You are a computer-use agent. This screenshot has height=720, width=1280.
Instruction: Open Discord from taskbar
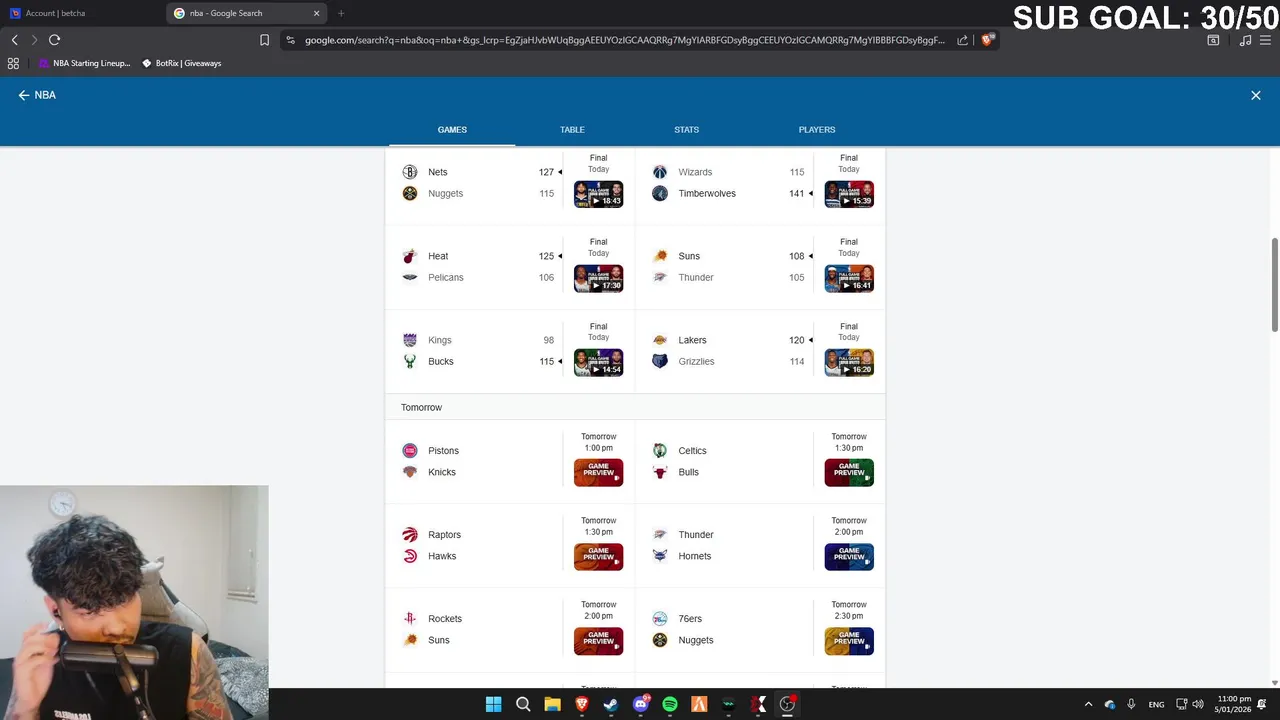pos(641,704)
